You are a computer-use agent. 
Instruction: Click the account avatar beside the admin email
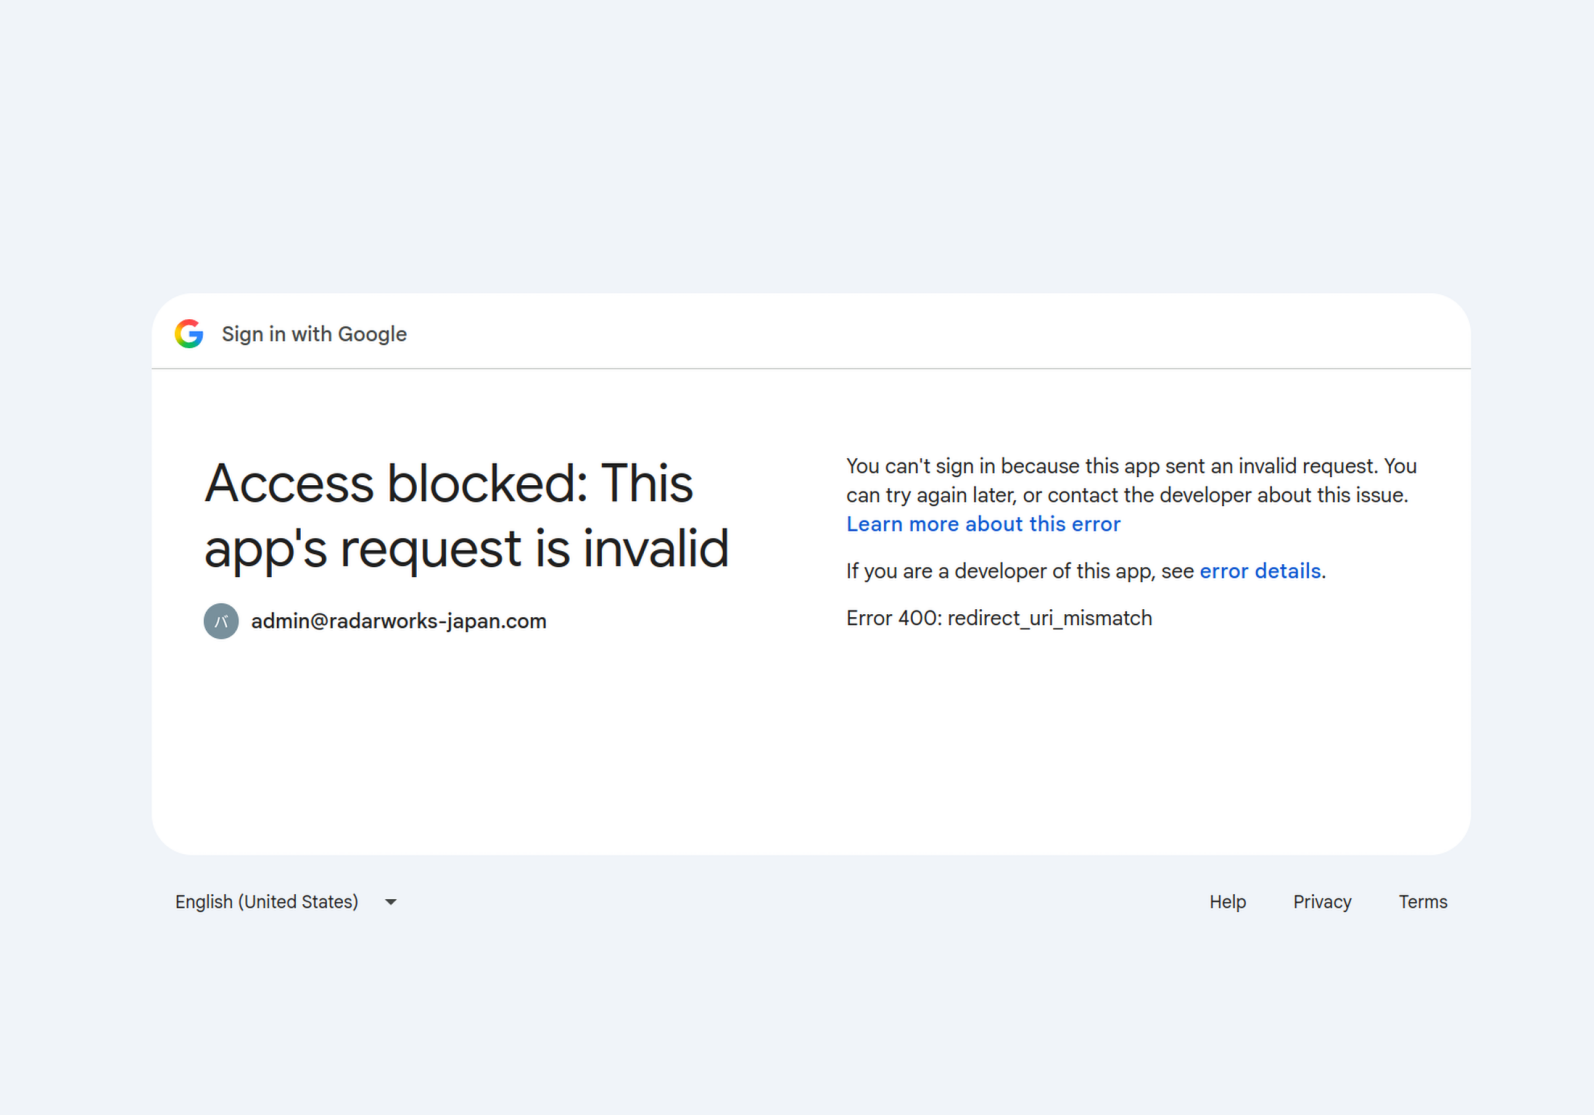pyautogui.click(x=221, y=621)
